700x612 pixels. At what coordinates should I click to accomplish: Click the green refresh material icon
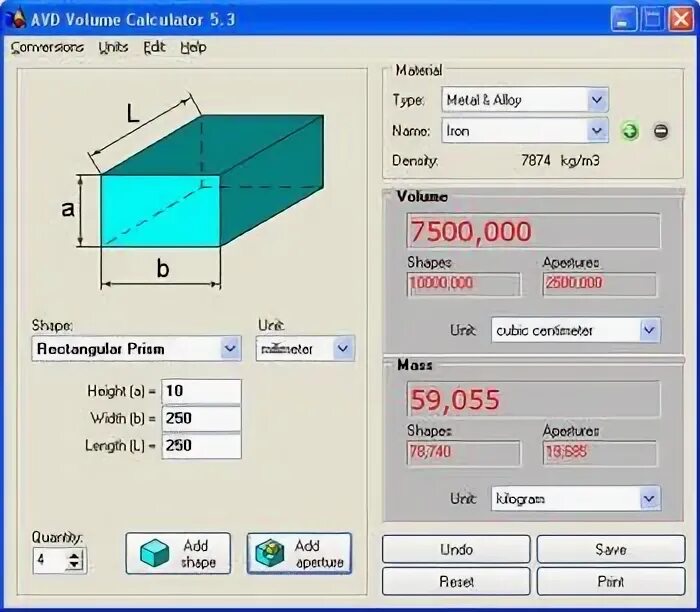[630, 131]
